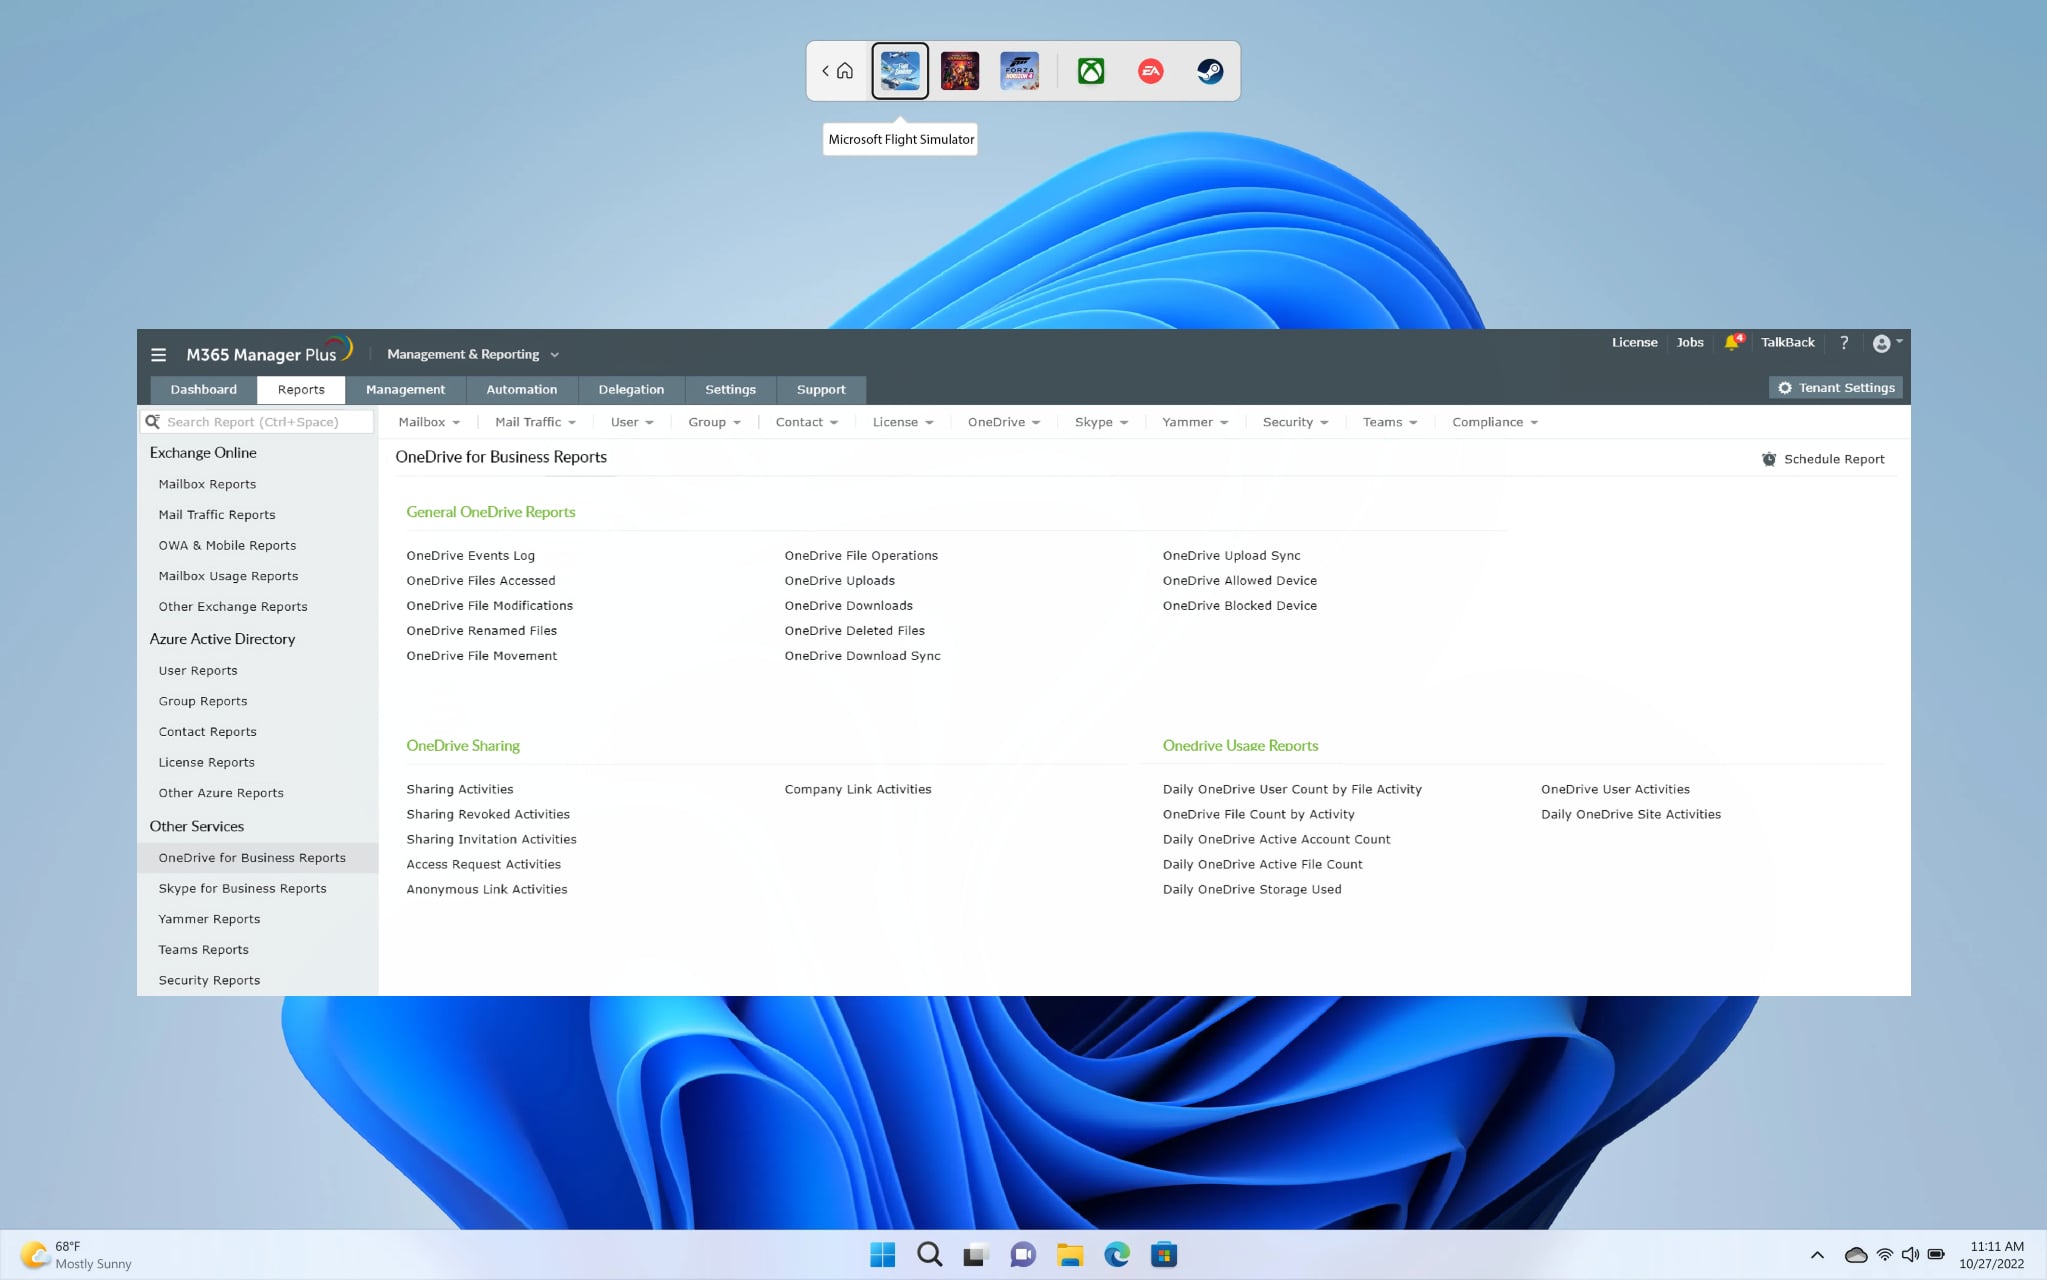
Task: Click the Tenant Settings button
Action: point(1836,388)
